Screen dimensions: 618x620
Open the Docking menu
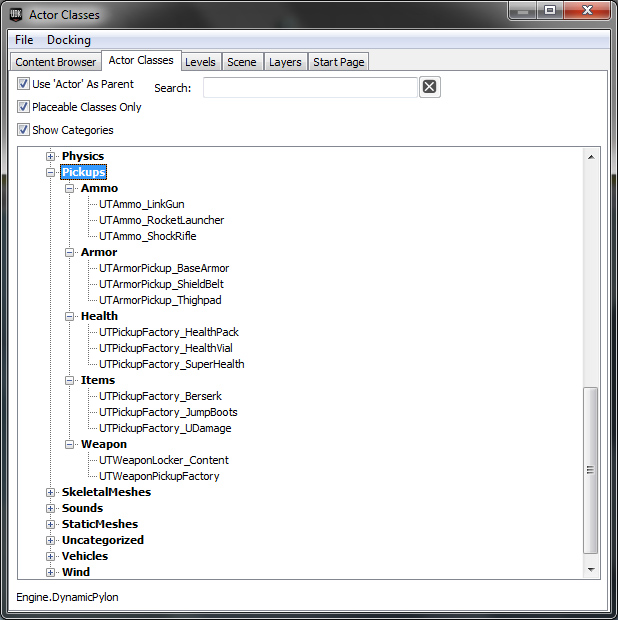pyautogui.click(x=69, y=40)
